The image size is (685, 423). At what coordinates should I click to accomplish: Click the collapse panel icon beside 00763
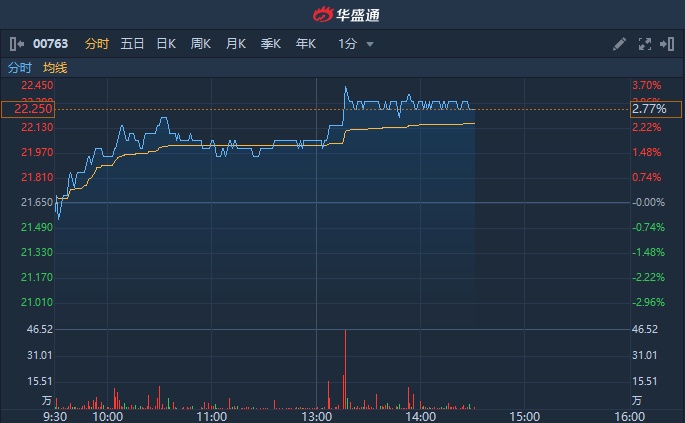pyautogui.click(x=15, y=44)
